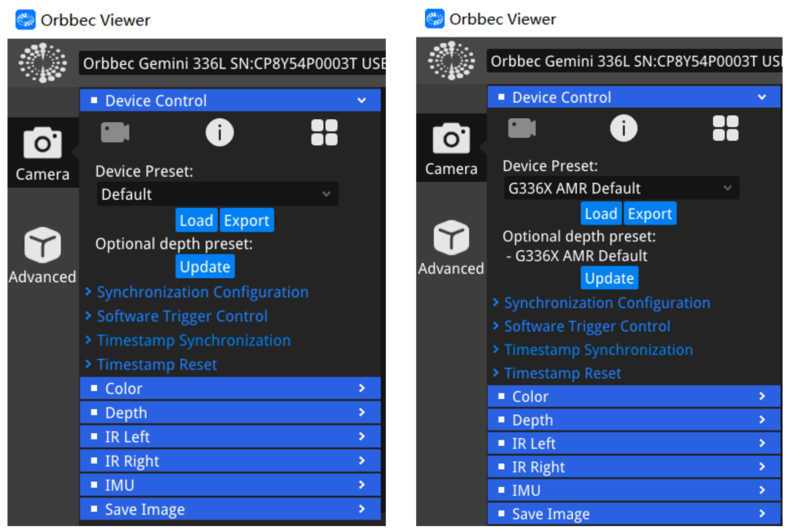Click Update under "- G336X AMR Default" preset

pyautogui.click(x=609, y=278)
